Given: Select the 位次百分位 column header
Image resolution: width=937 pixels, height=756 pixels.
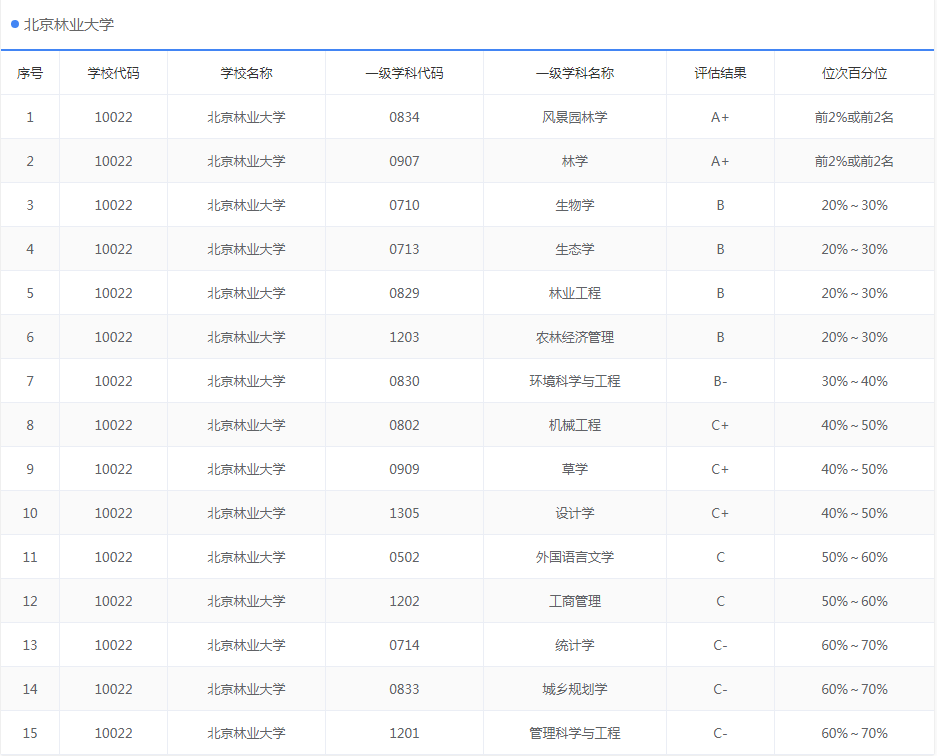Looking at the screenshot, I should pyautogui.click(x=855, y=73).
